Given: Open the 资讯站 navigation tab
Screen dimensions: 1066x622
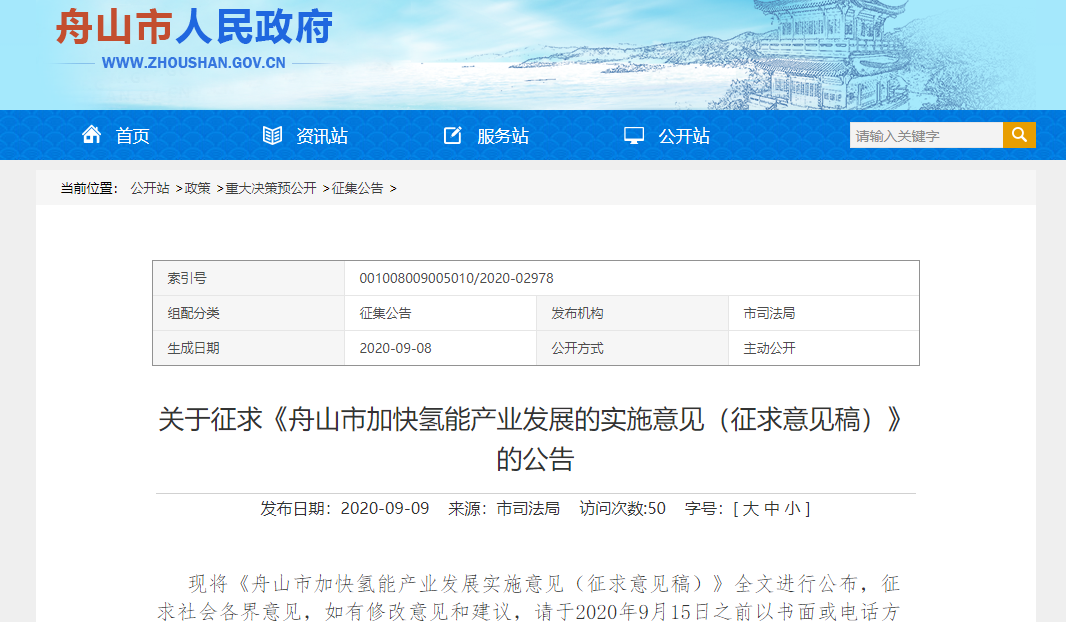Looking at the screenshot, I should [x=322, y=136].
